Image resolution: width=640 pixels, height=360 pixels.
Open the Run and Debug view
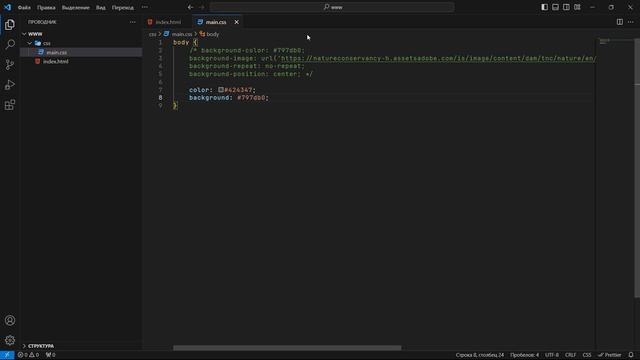click(10, 85)
